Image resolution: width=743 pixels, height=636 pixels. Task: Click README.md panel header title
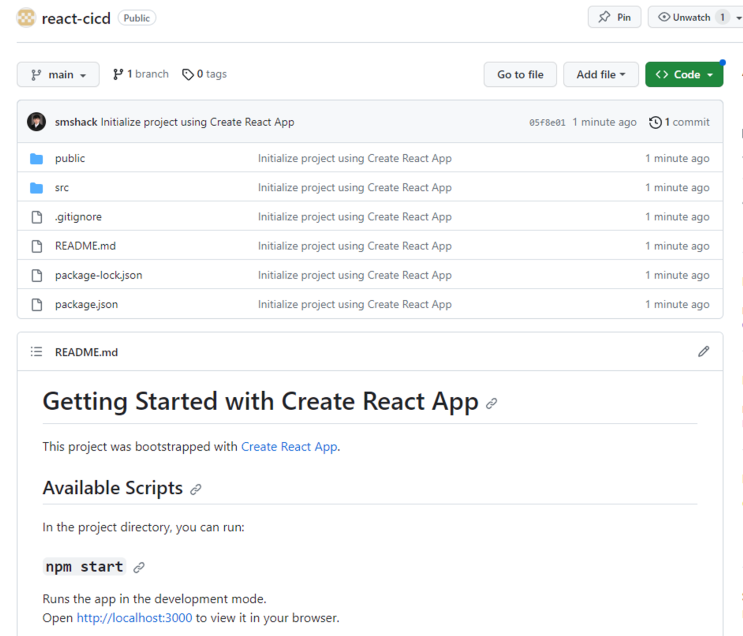86,352
